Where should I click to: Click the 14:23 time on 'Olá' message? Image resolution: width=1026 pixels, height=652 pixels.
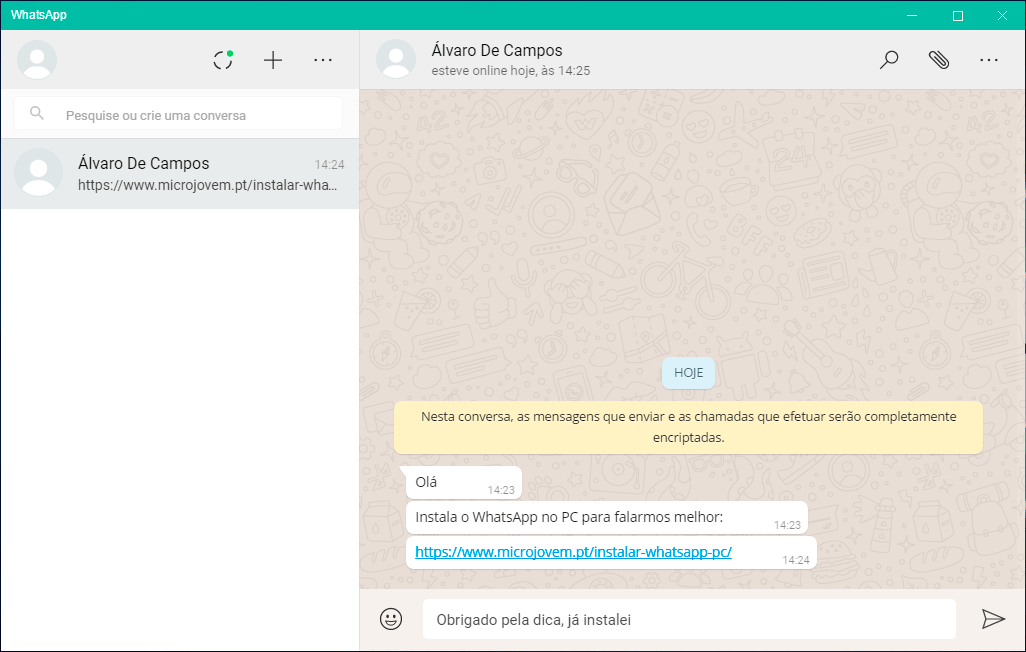tap(501, 490)
